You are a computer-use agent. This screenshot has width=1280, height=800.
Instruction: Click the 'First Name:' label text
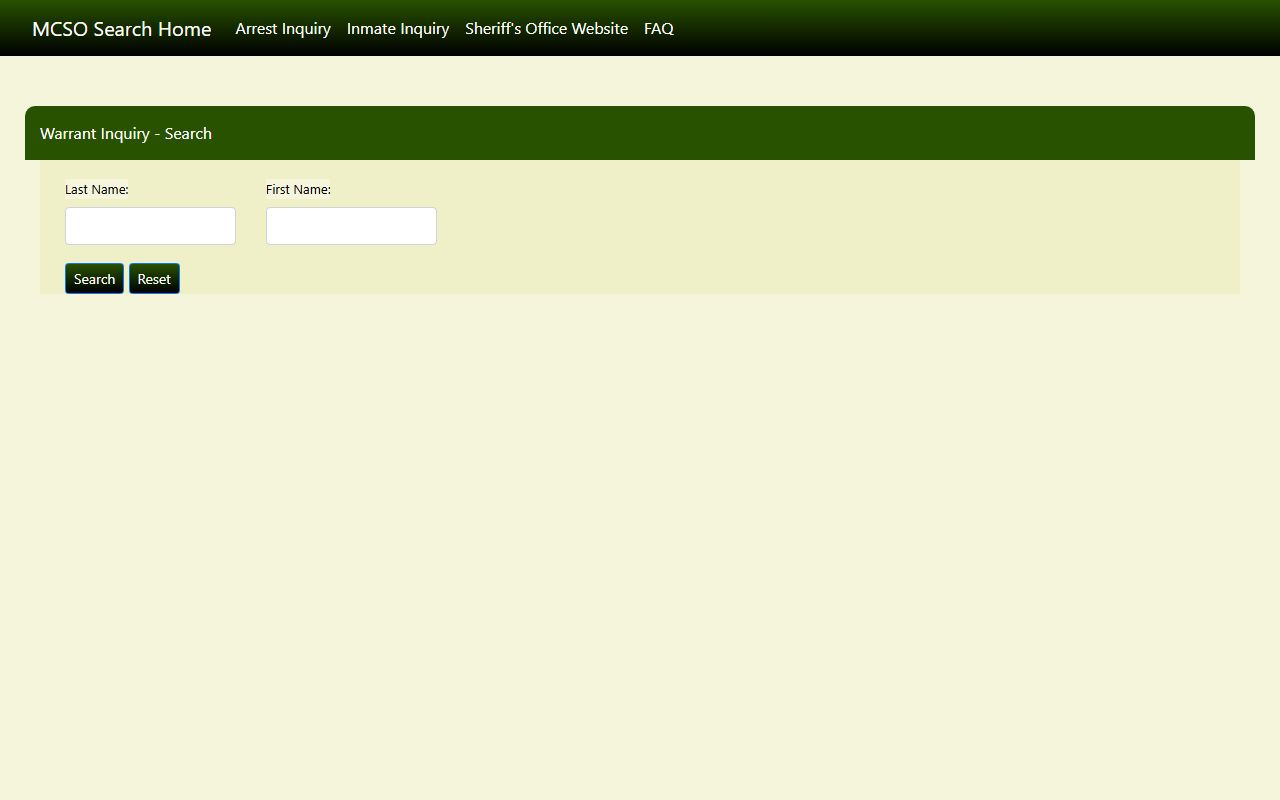pyautogui.click(x=298, y=189)
